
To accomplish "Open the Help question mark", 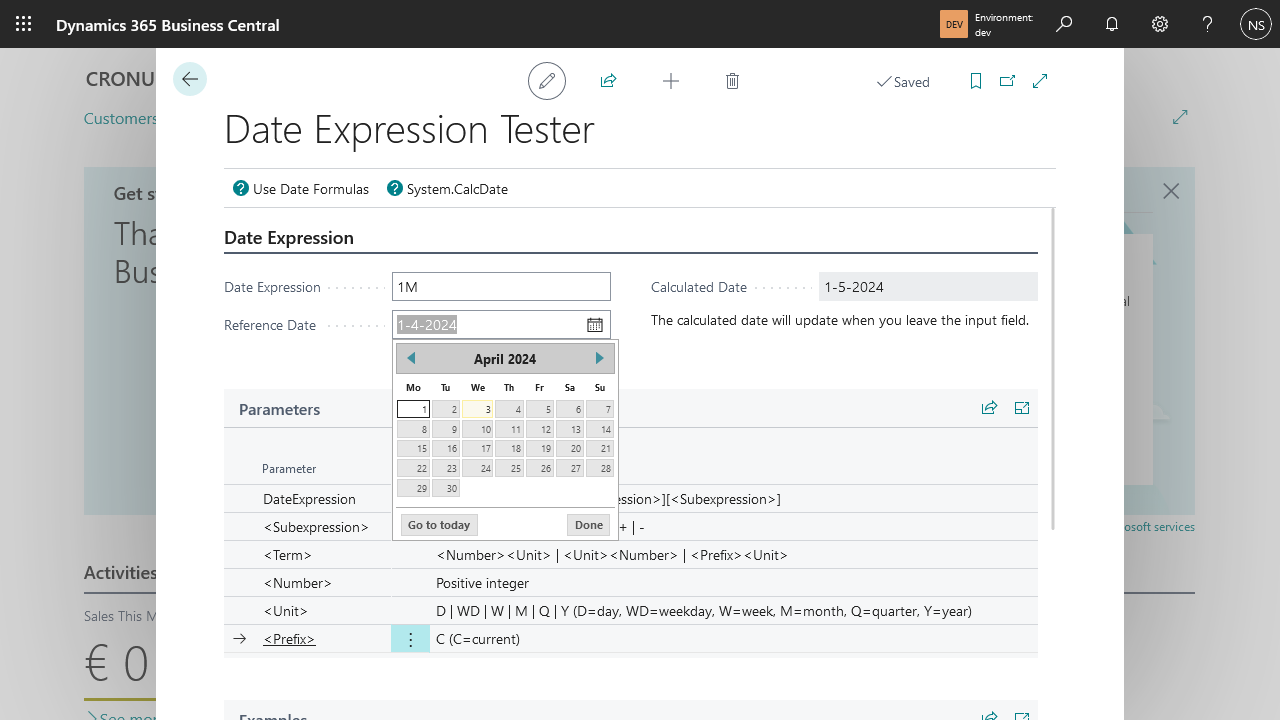I will 1208,24.
